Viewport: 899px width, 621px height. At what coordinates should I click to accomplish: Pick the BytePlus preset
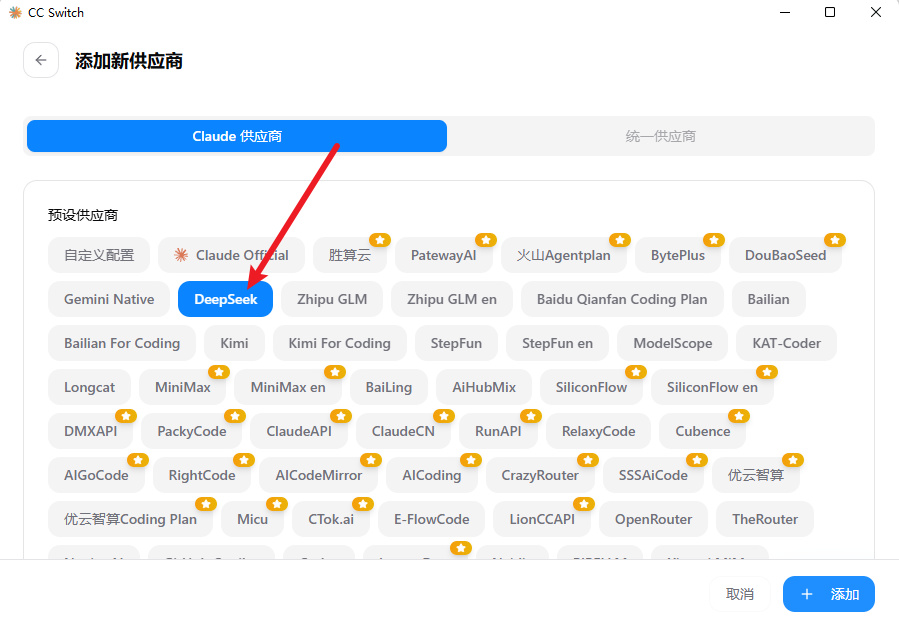tap(678, 255)
